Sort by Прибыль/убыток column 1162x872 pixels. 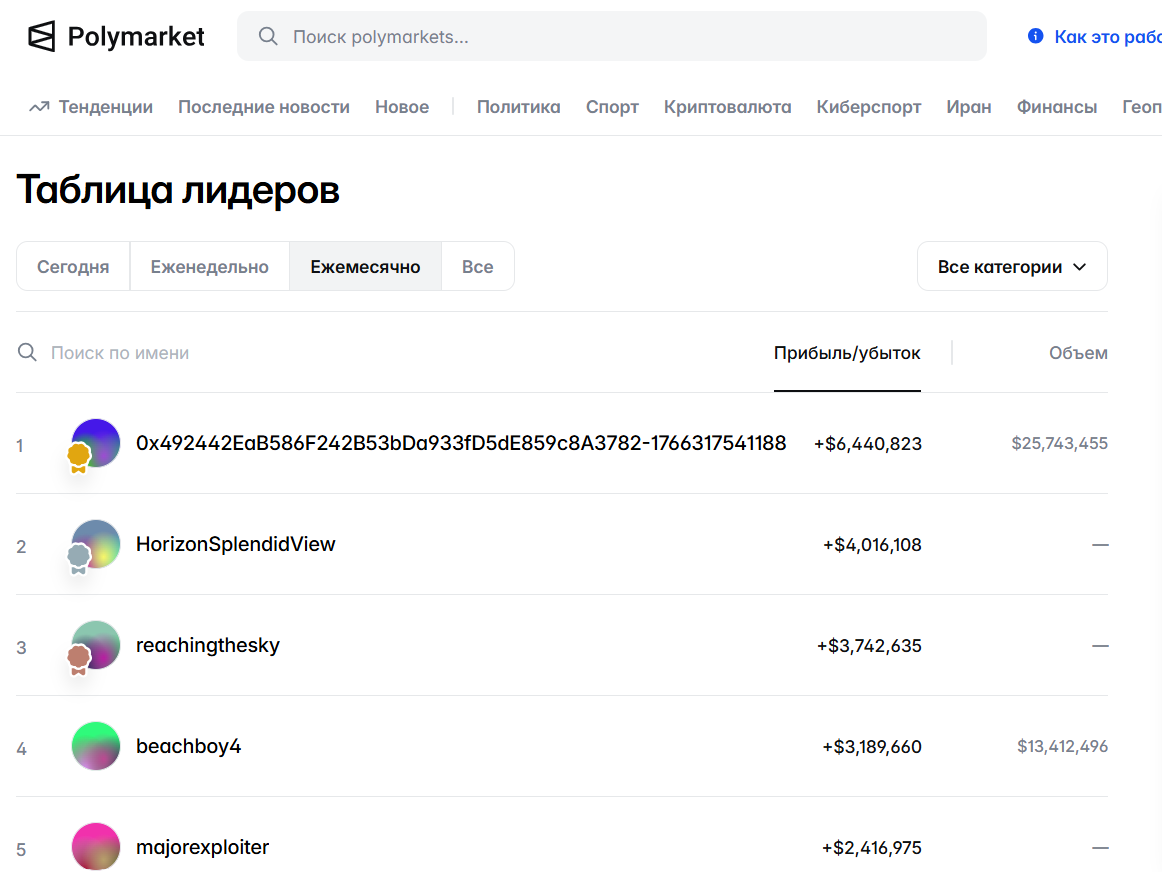847,353
